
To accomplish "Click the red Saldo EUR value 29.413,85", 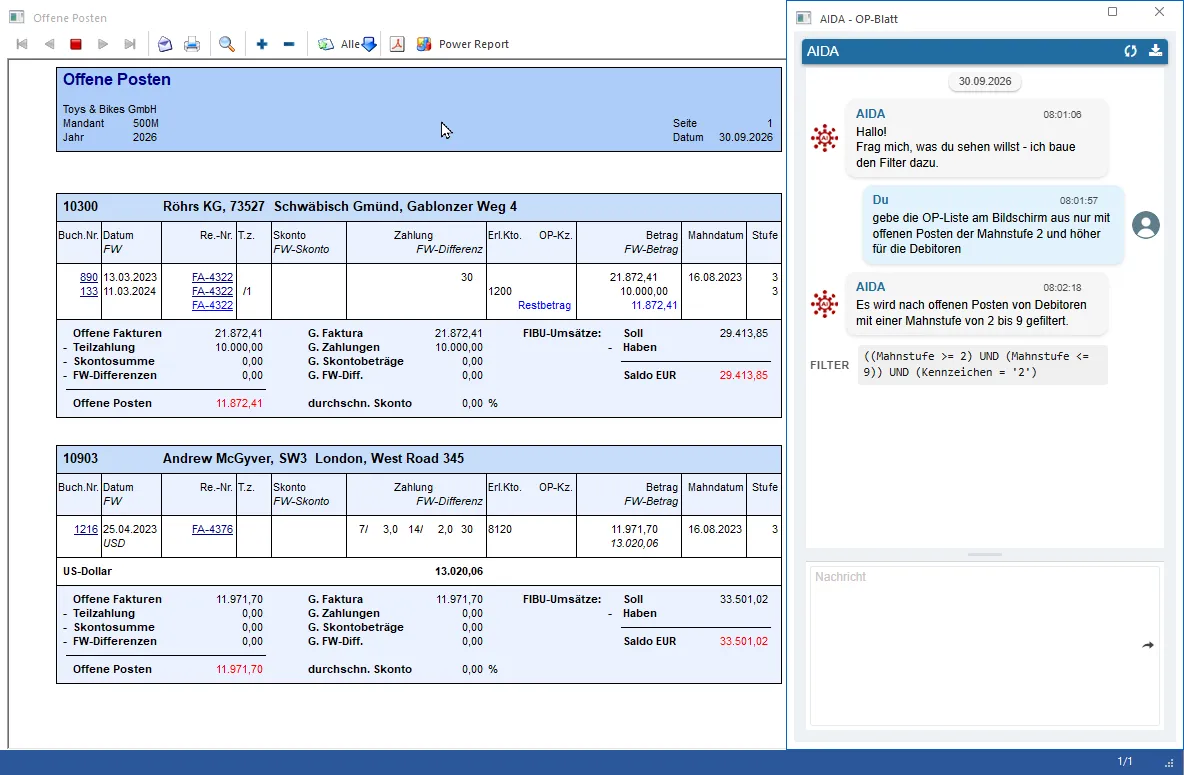I will click(x=744, y=375).
